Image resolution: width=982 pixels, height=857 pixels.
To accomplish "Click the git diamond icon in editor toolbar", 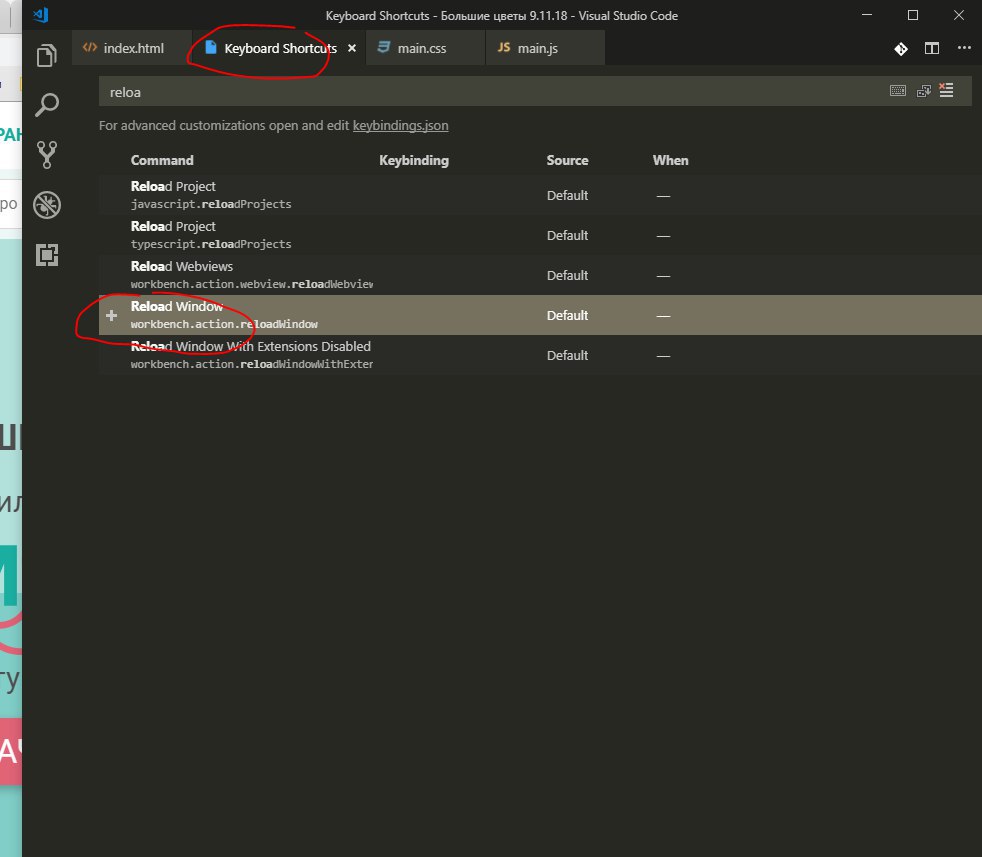I will click(901, 48).
